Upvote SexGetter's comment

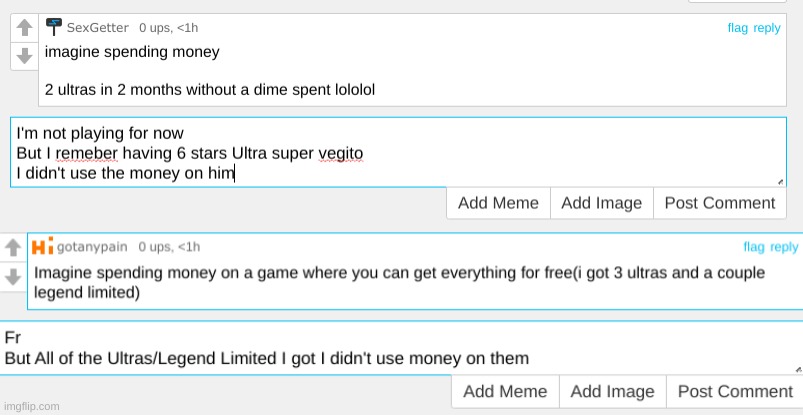click(x=25, y=30)
